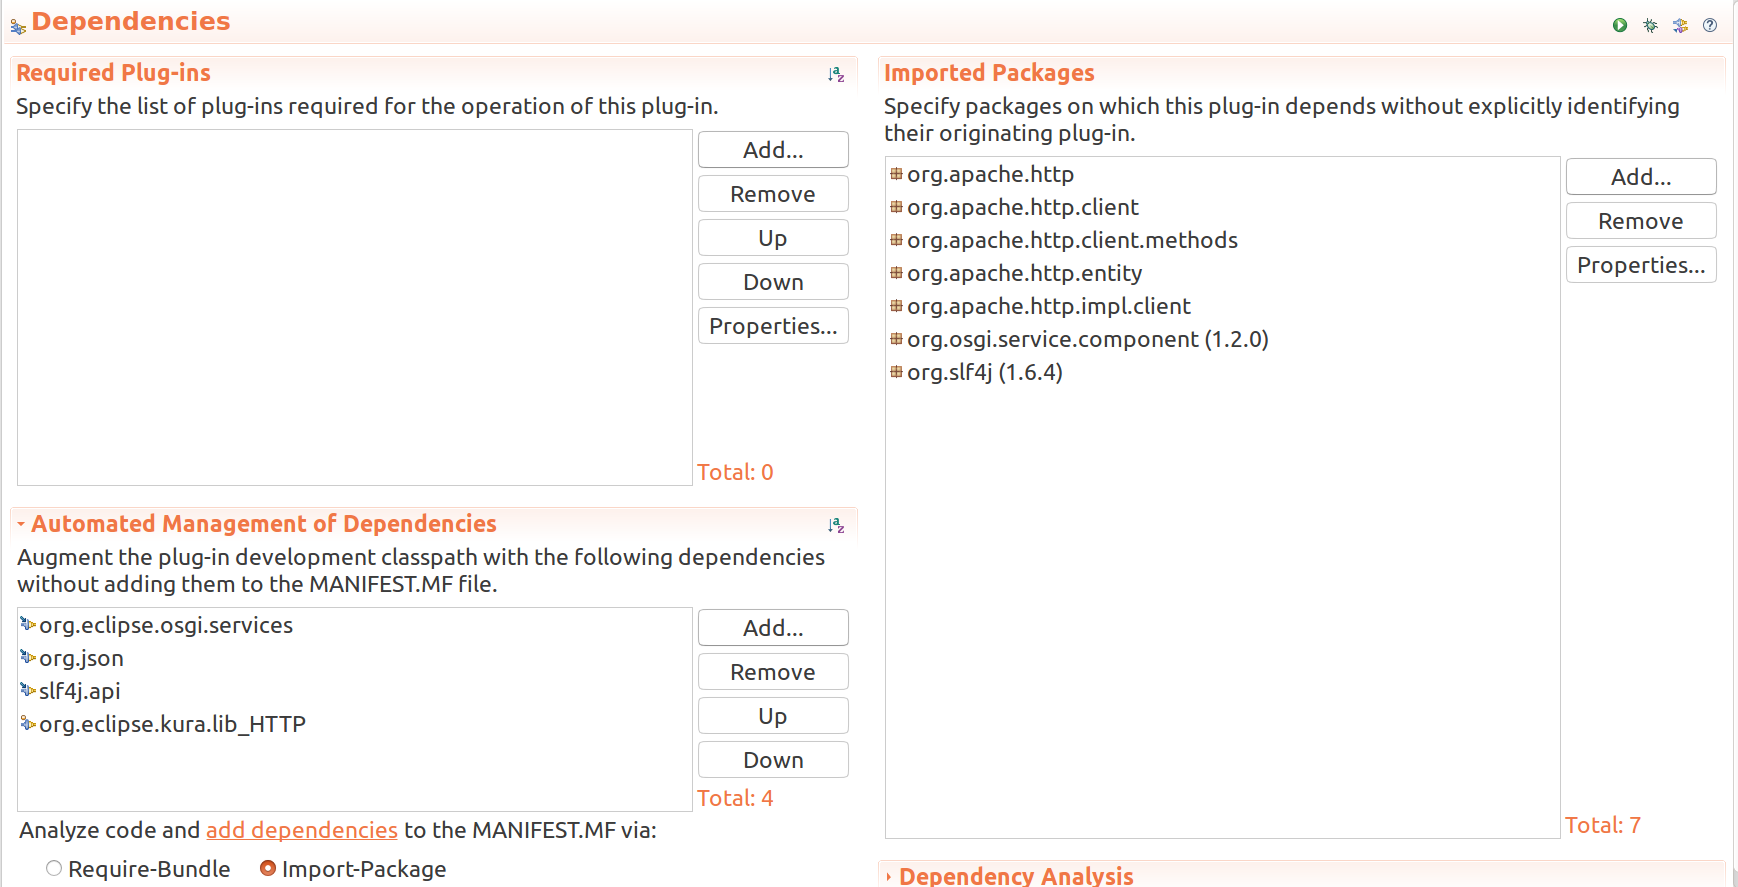Image resolution: width=1738 pixels, height=887 pixels.
Task: Open Properties... for Imported Packages
Action: (1640, 265)
